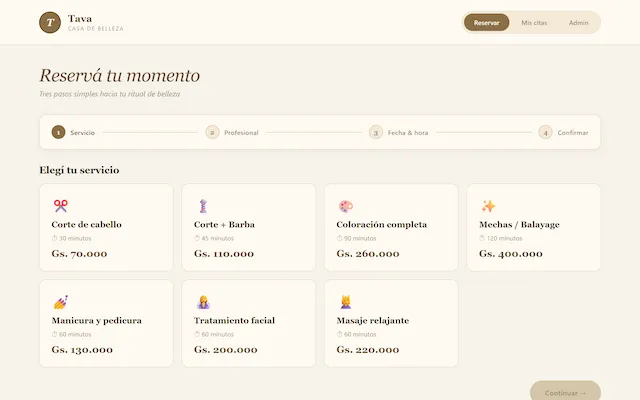Click the price Gs. 220.000
640x400 pixels.
tap(368, 349)
